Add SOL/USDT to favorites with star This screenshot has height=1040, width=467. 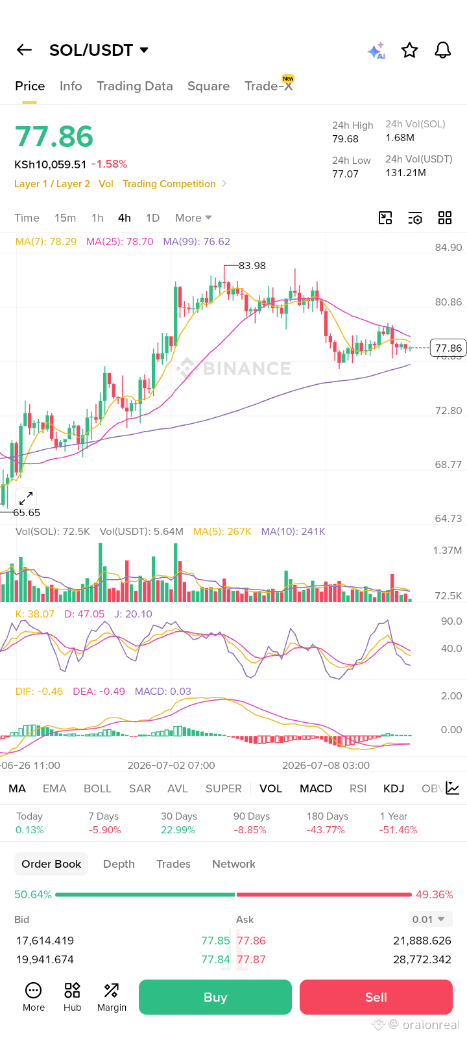coord(410,50)
